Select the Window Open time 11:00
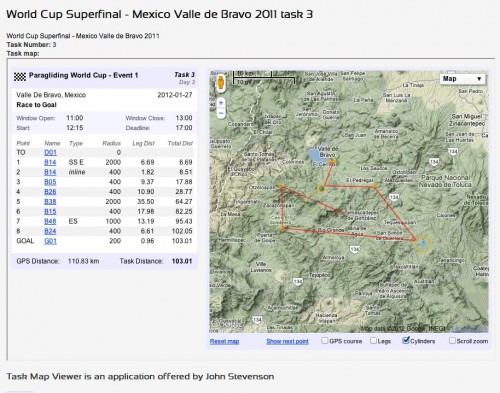500x393 pixels. 75,118
